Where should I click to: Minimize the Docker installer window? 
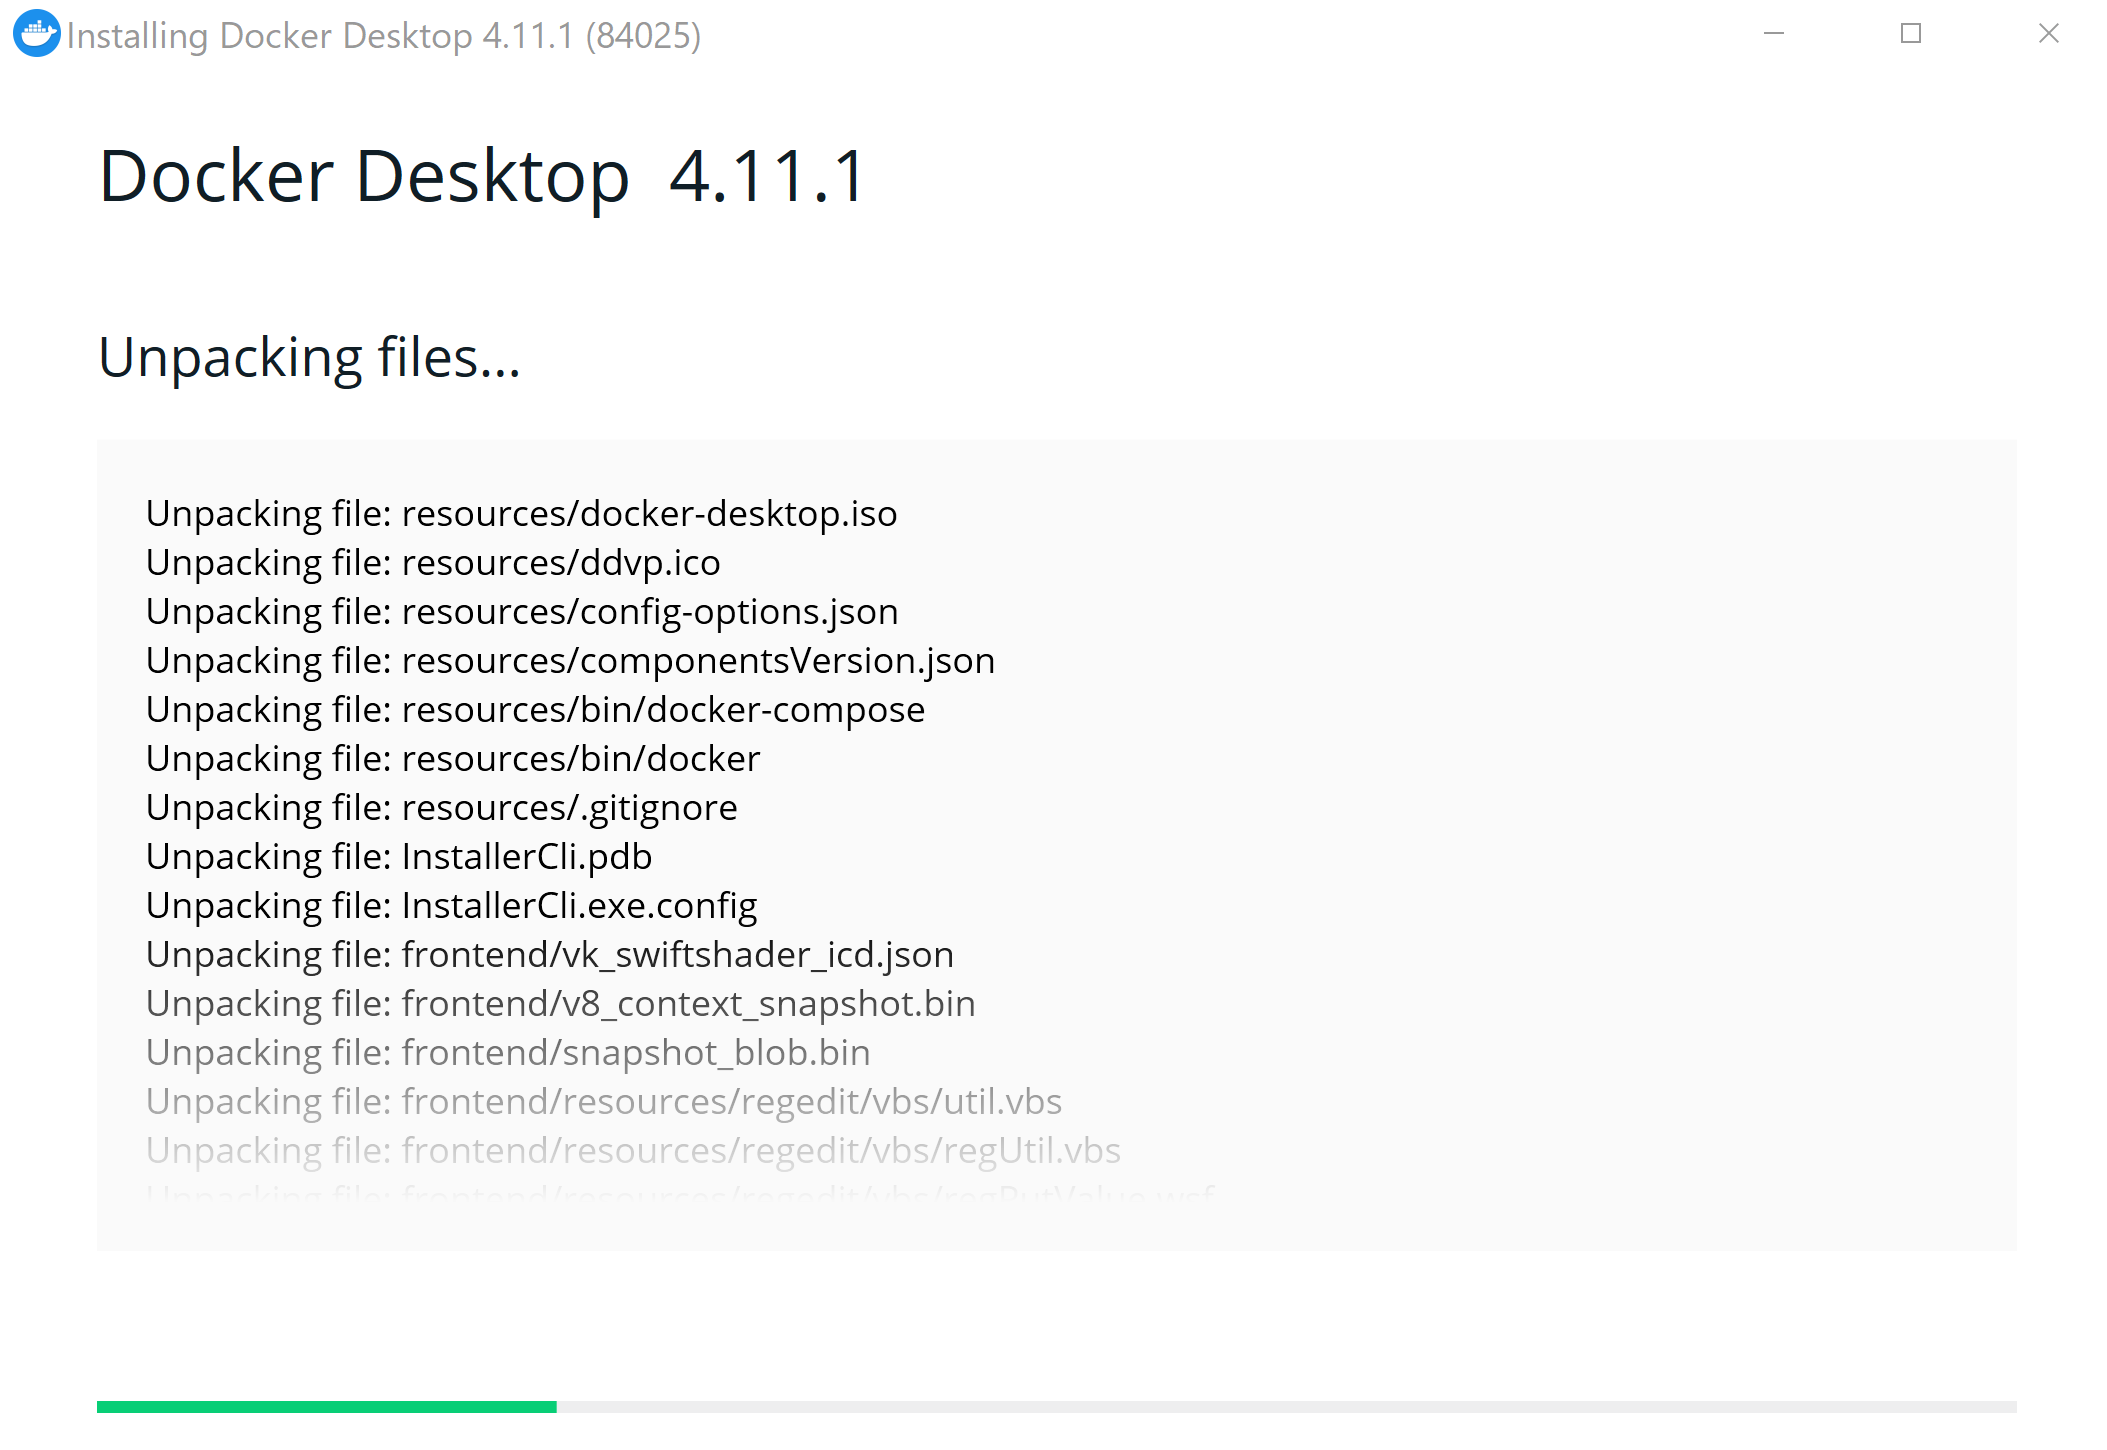click(1774, 34)
